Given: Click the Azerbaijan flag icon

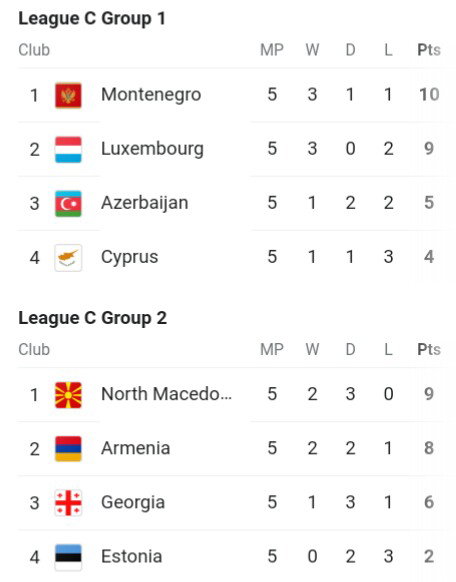Looking at the screenshot, I should click(68, 204).
